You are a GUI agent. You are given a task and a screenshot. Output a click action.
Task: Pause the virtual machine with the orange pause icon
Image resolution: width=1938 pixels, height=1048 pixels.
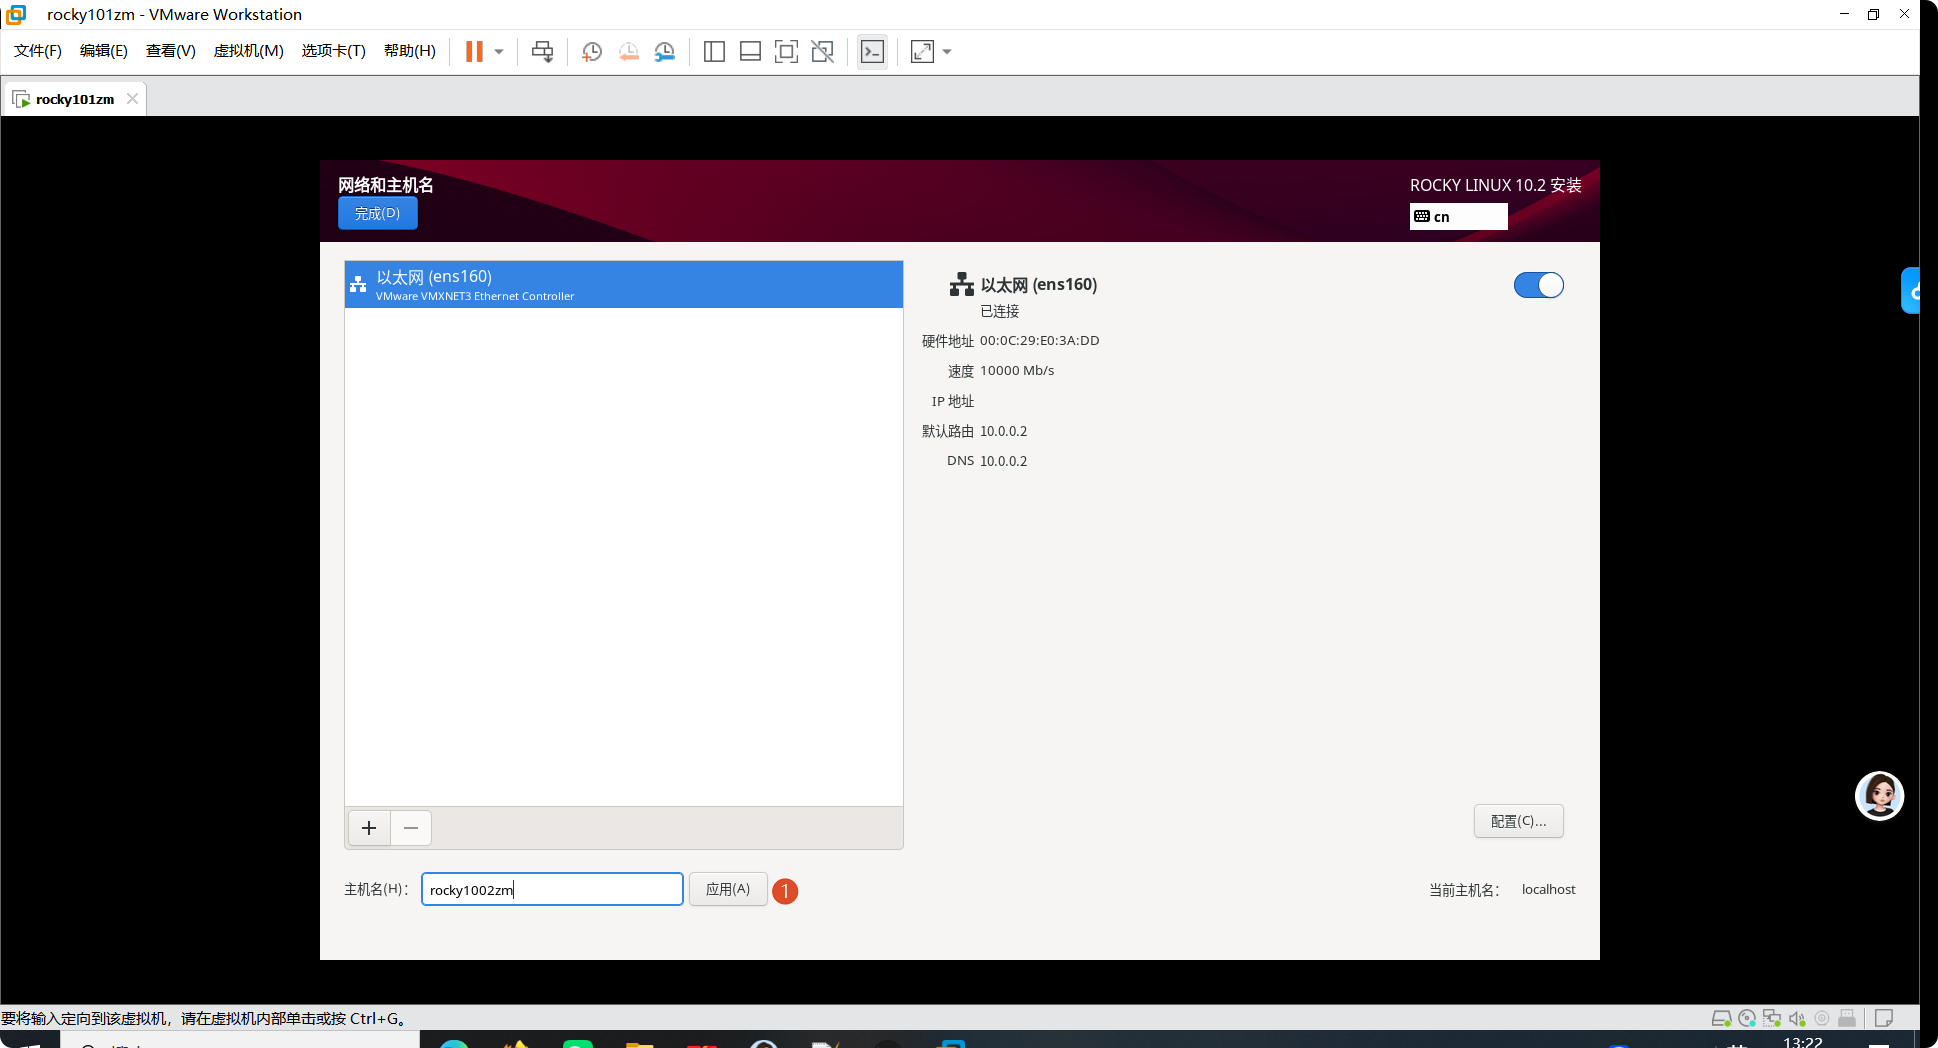(474, 52)
